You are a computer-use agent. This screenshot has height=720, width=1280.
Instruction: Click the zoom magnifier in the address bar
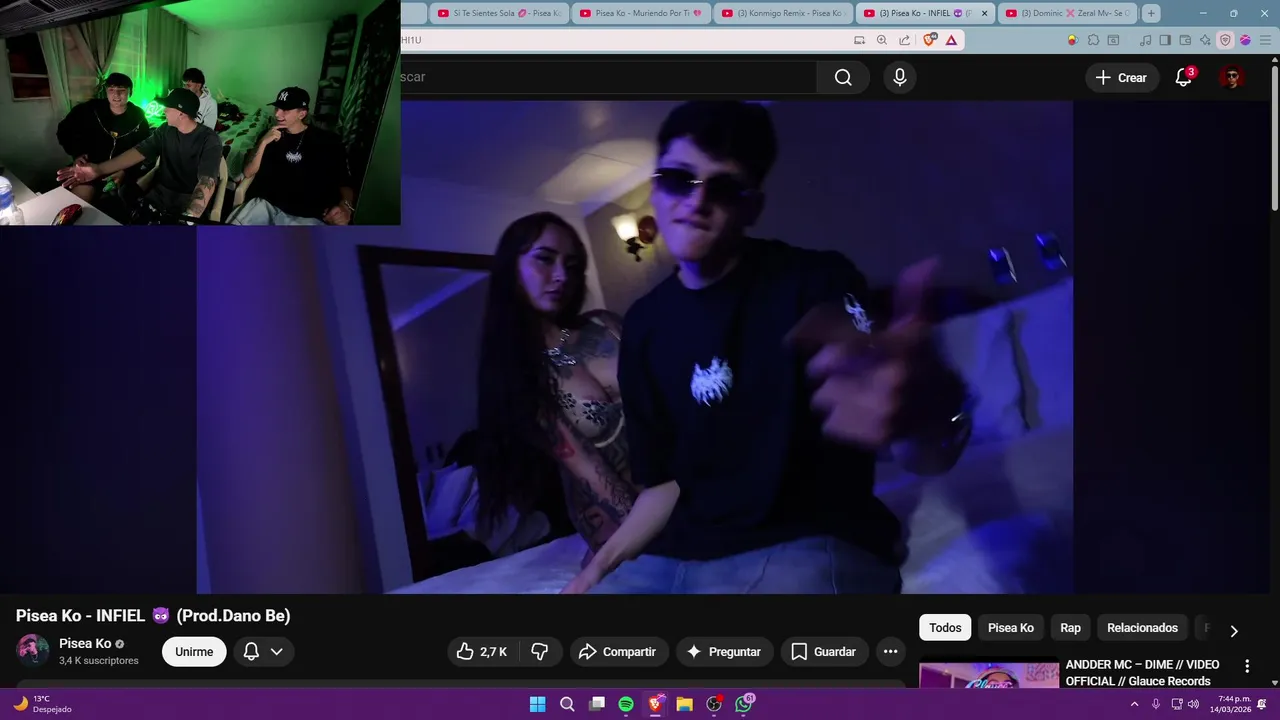881,40
